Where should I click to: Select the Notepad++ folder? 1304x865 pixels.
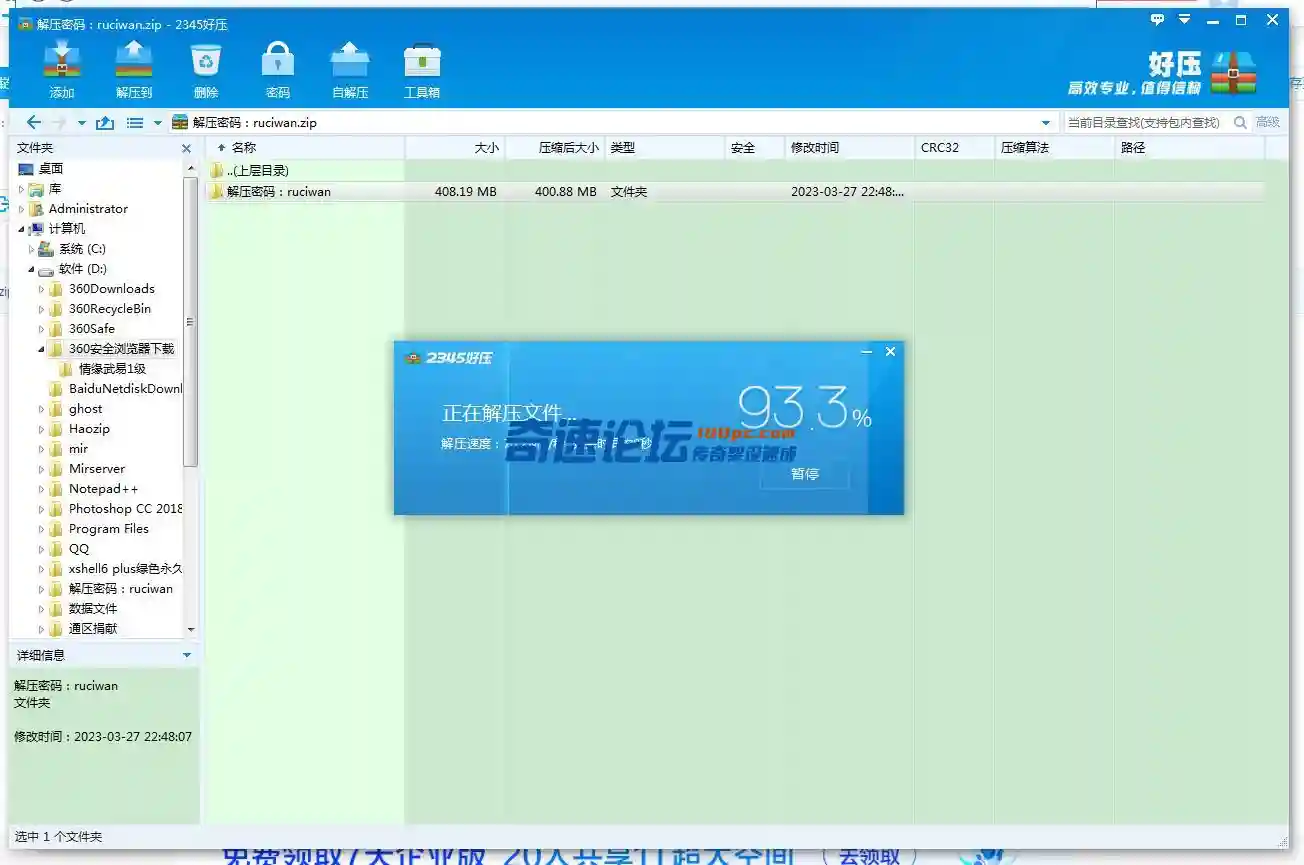coord(104,488)
